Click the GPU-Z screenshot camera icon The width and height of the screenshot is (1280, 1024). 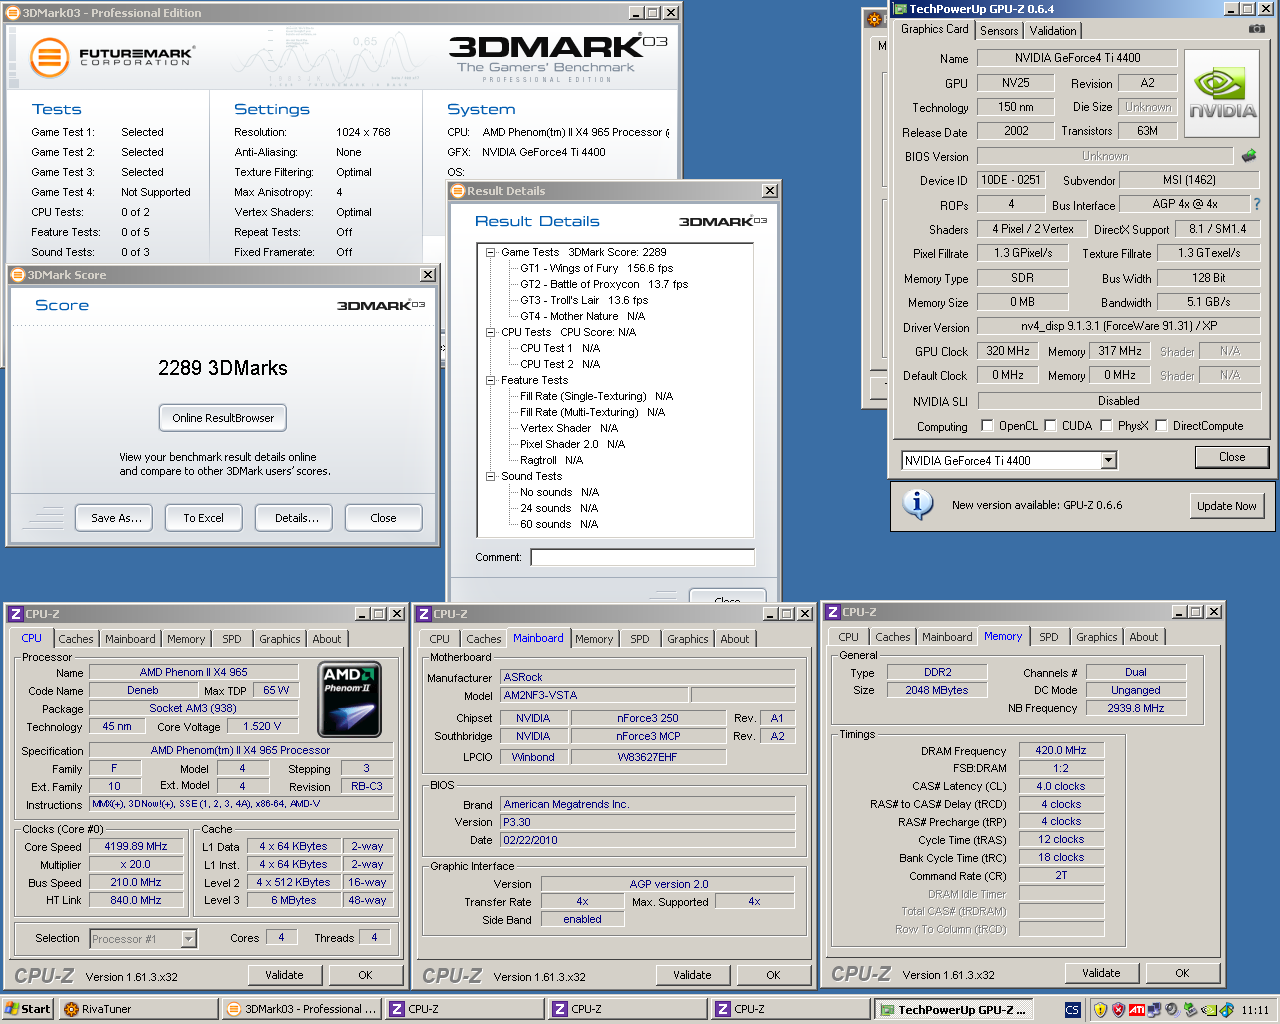tap(1257, 29)
